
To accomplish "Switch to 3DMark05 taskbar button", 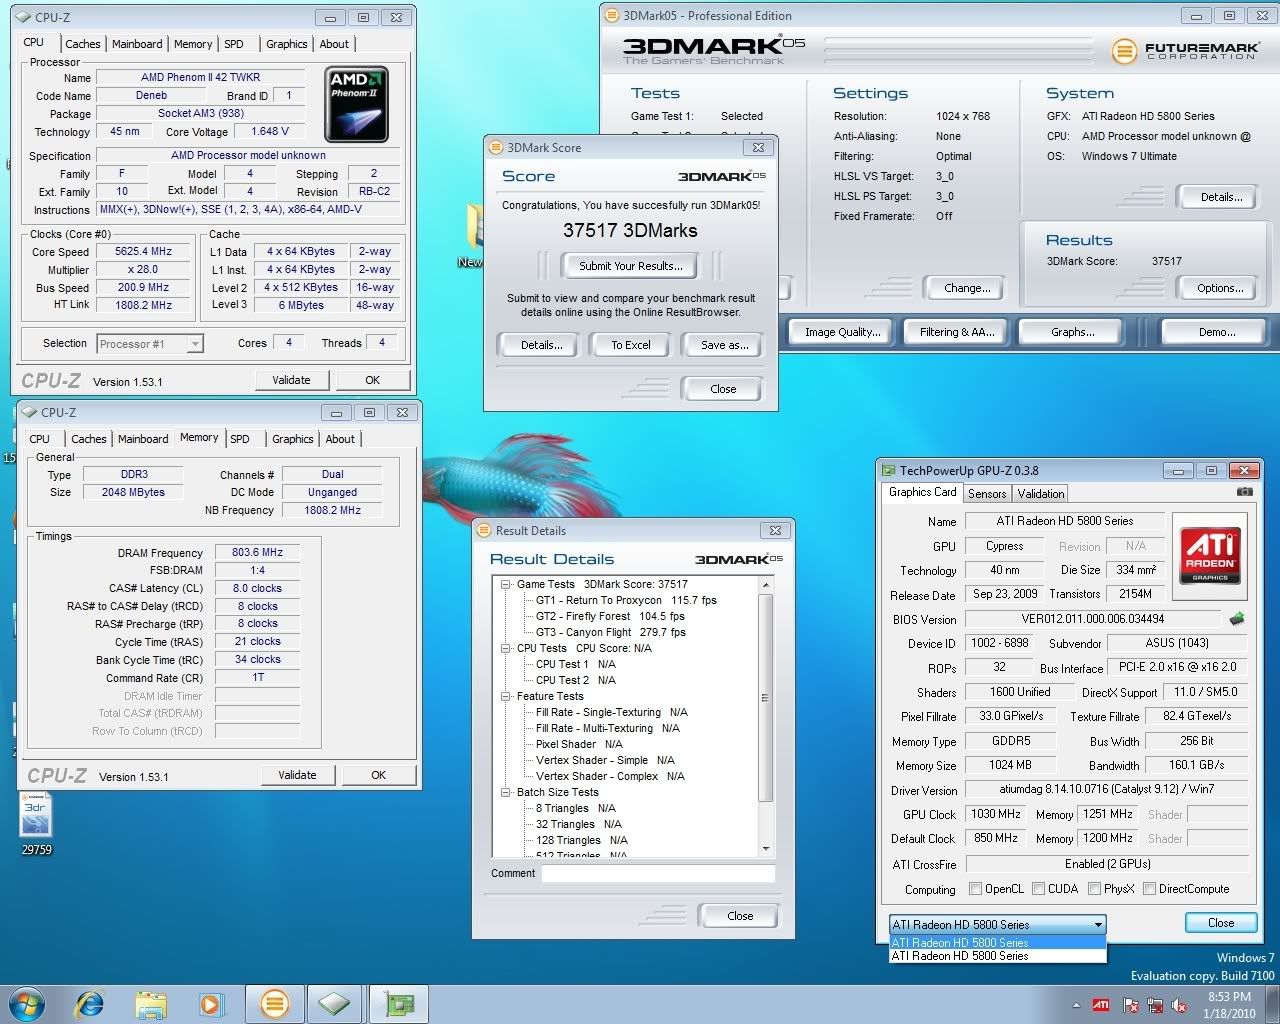I will click(274, 1003).
